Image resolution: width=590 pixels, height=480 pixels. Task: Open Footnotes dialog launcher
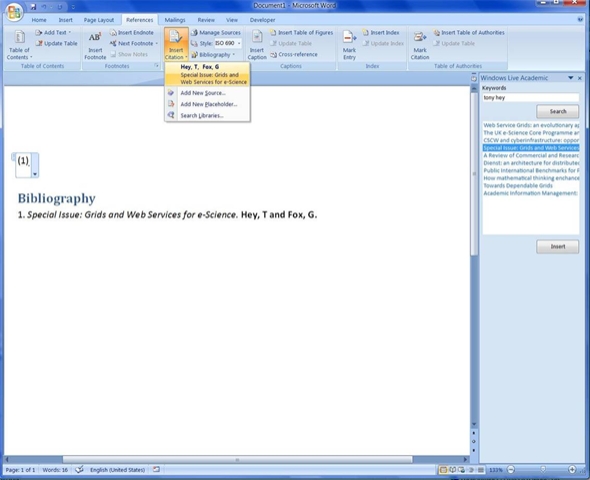pyautogui.click(x=157, y=66)
